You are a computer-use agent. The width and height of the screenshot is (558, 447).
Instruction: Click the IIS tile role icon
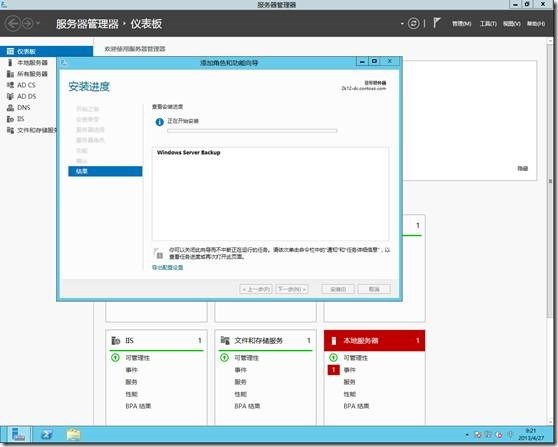pos(116,341)
